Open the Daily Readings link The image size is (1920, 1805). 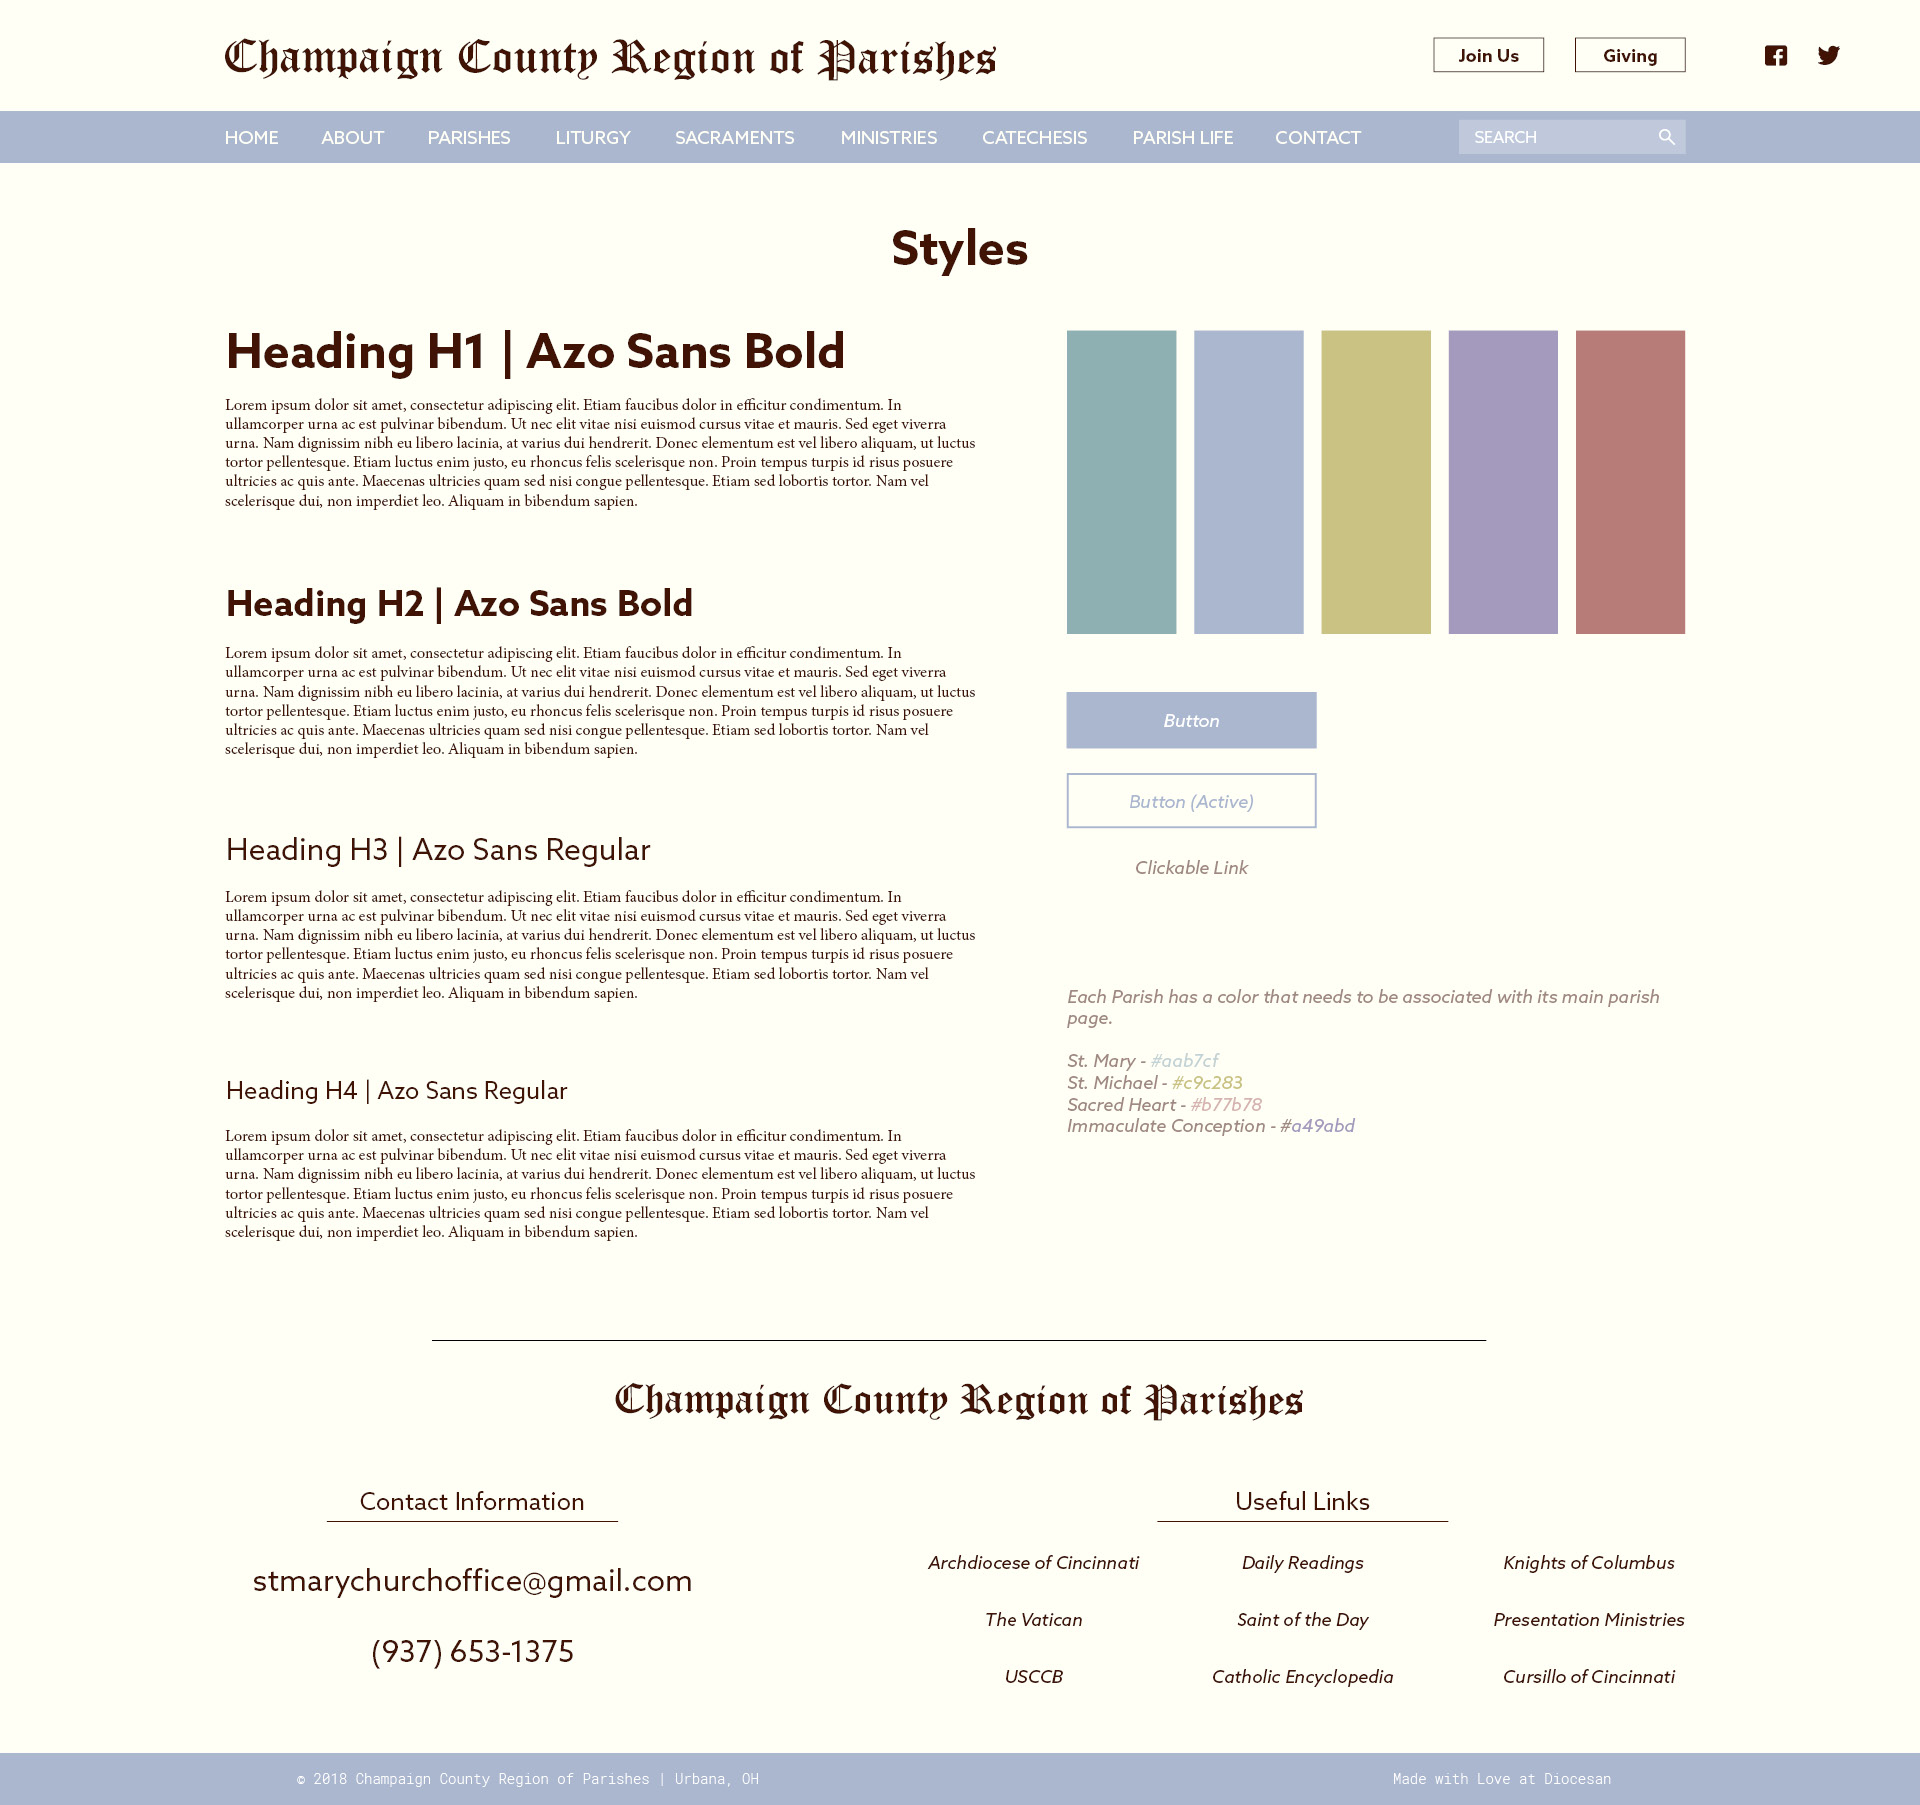[1302, 1563]
